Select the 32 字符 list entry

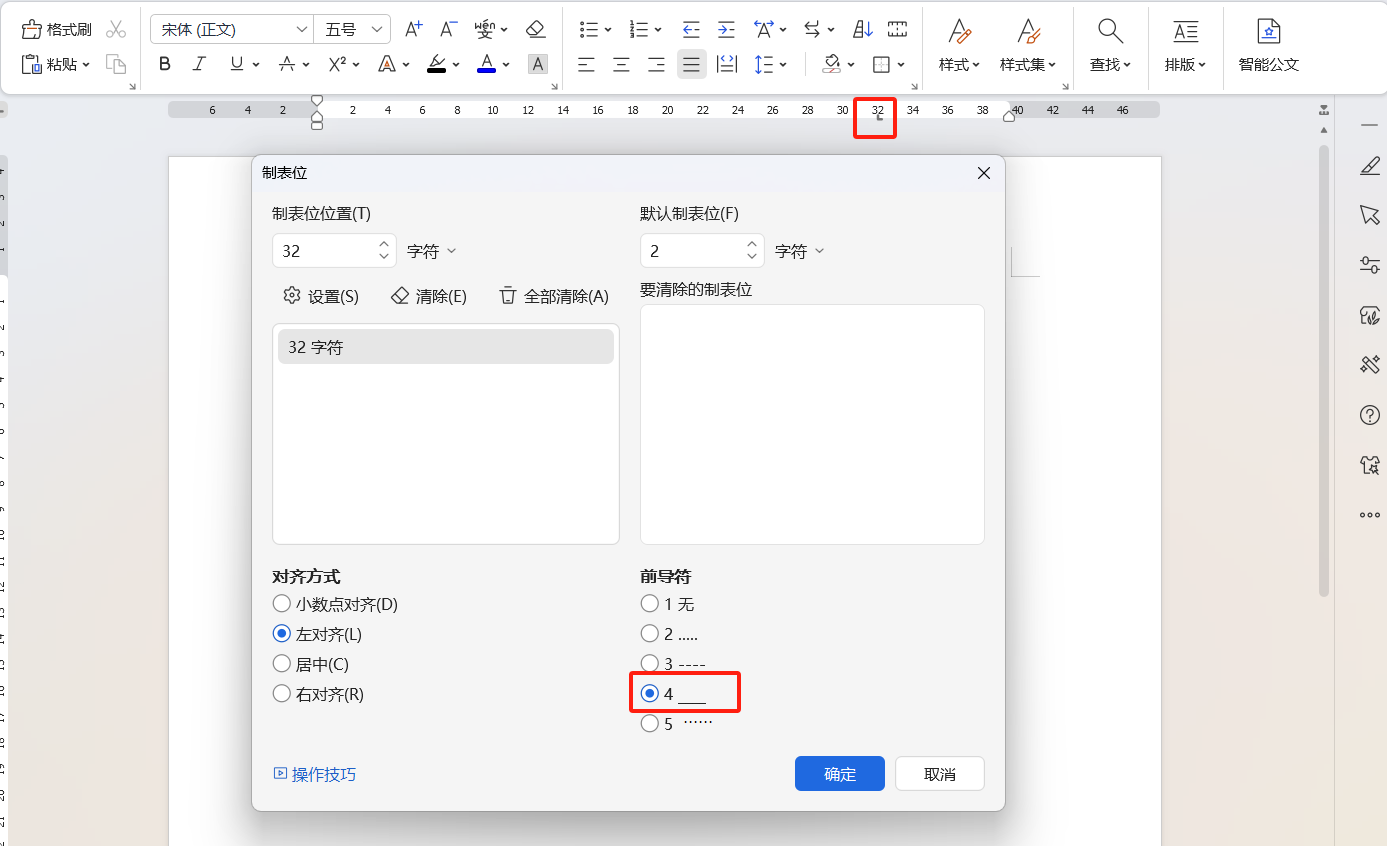pyautogui.click(x=445, y=346)
